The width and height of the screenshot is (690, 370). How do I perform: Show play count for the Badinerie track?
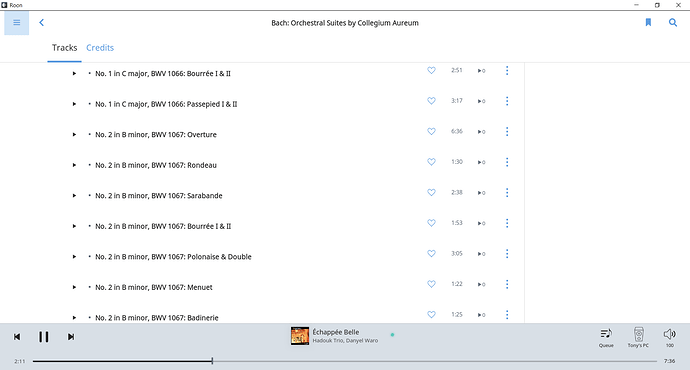[x=481, y=315]
